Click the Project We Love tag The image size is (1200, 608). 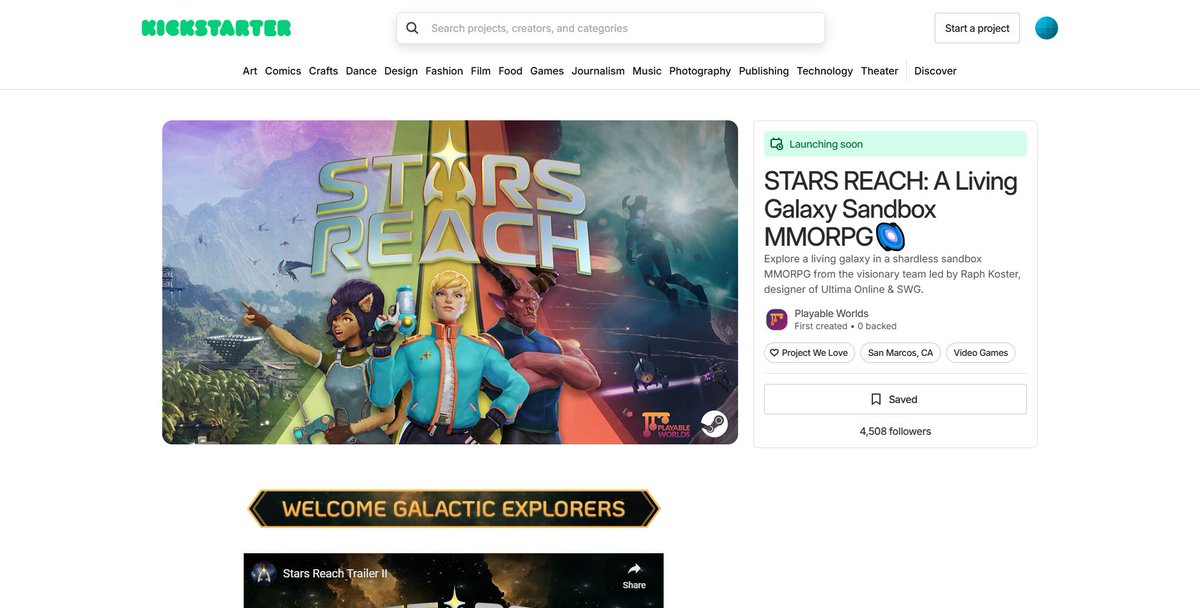click(808, 353)
